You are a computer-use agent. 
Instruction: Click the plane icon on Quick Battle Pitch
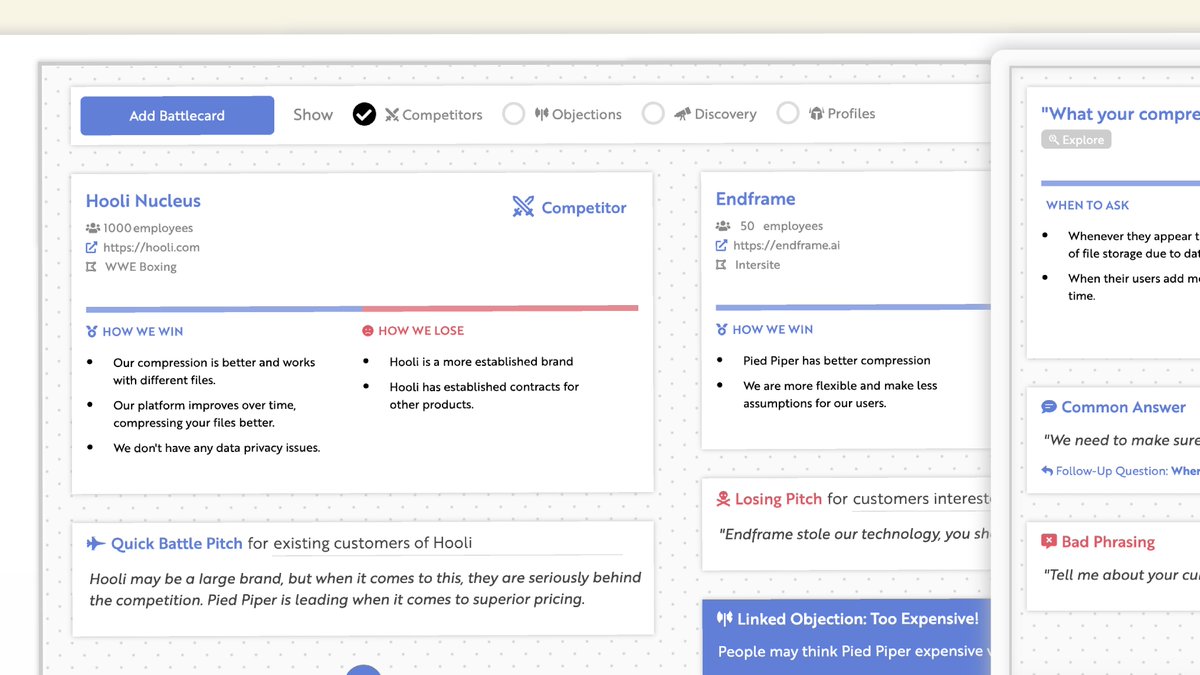tap(96, 544)
